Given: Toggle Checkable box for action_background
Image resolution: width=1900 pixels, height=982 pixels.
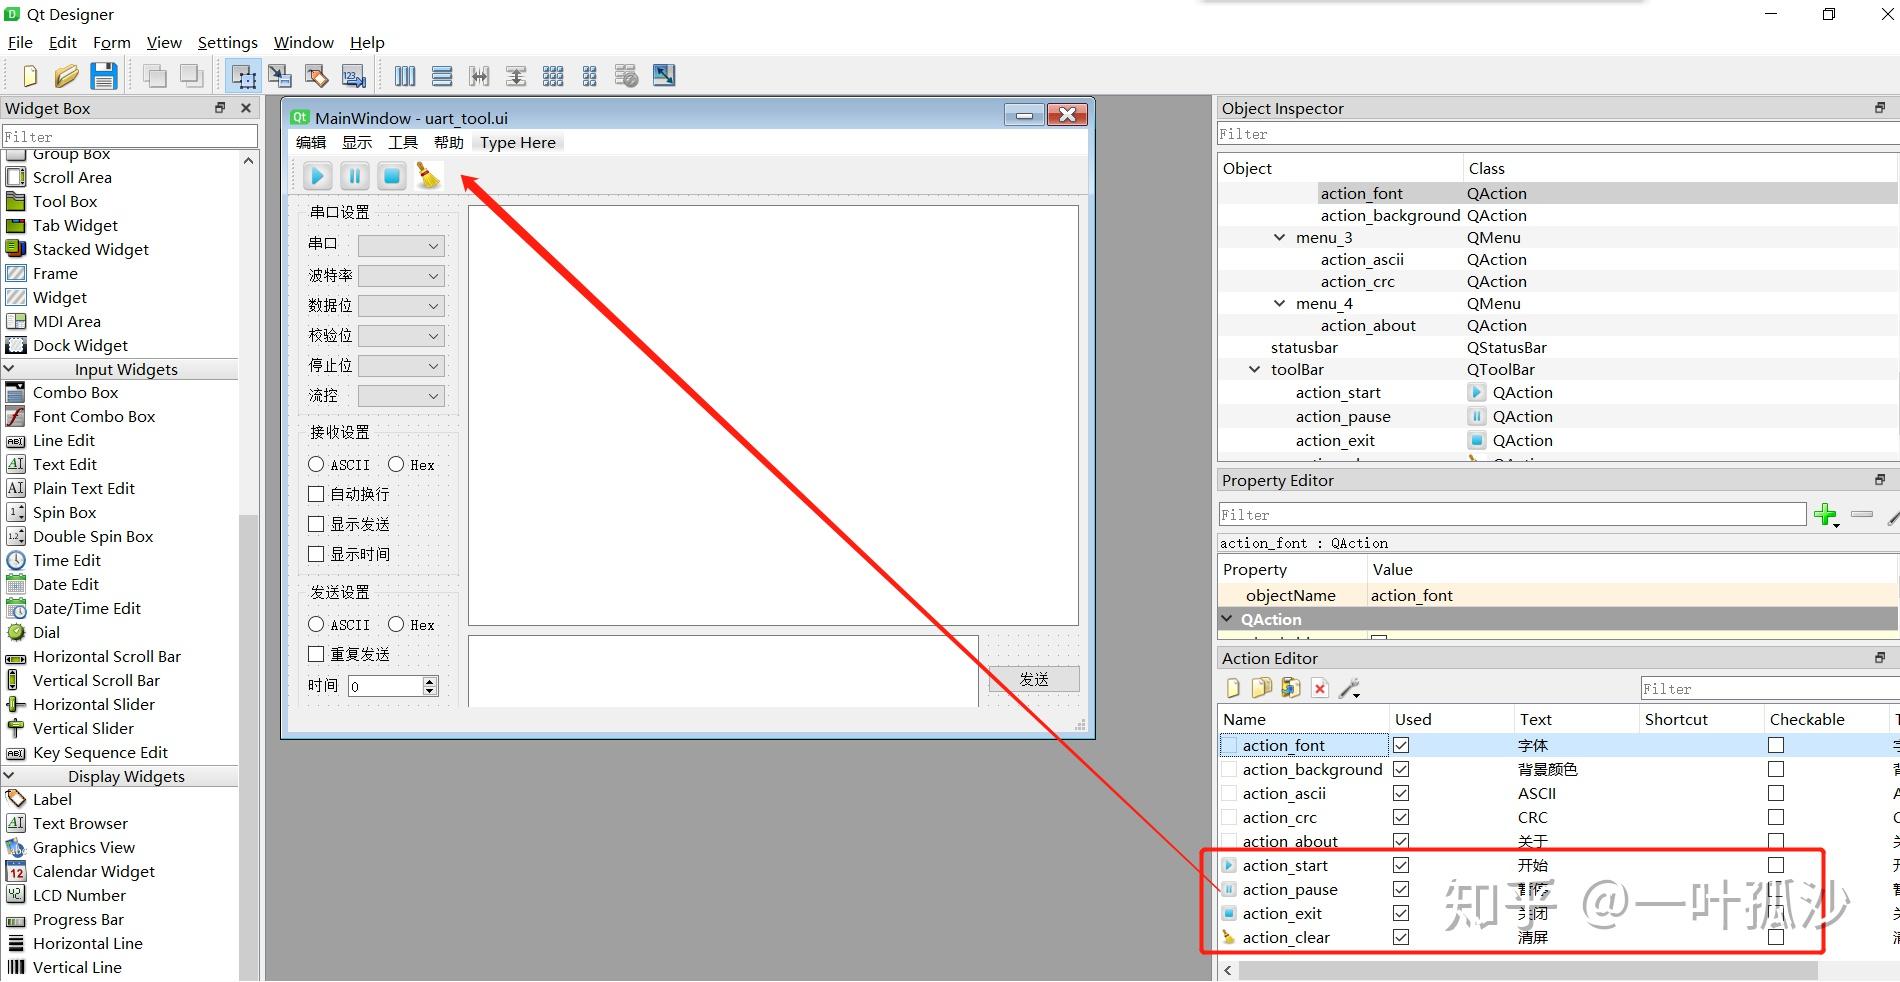Looking at the screenshot, I should [1776, 769].
